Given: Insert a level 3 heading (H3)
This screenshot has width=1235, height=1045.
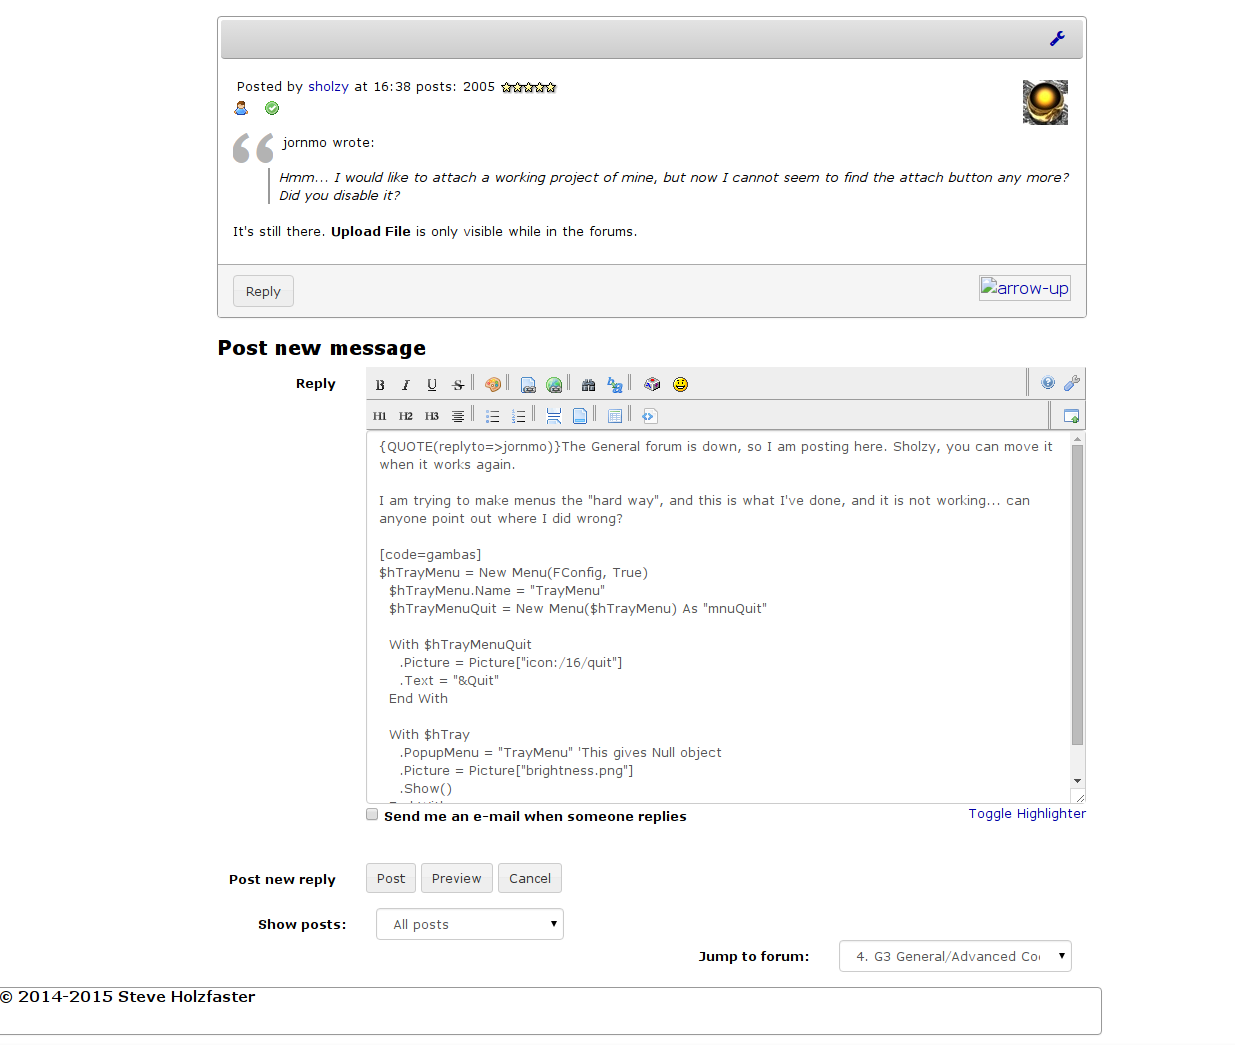Looking at the screenshot, I should 432,416.
